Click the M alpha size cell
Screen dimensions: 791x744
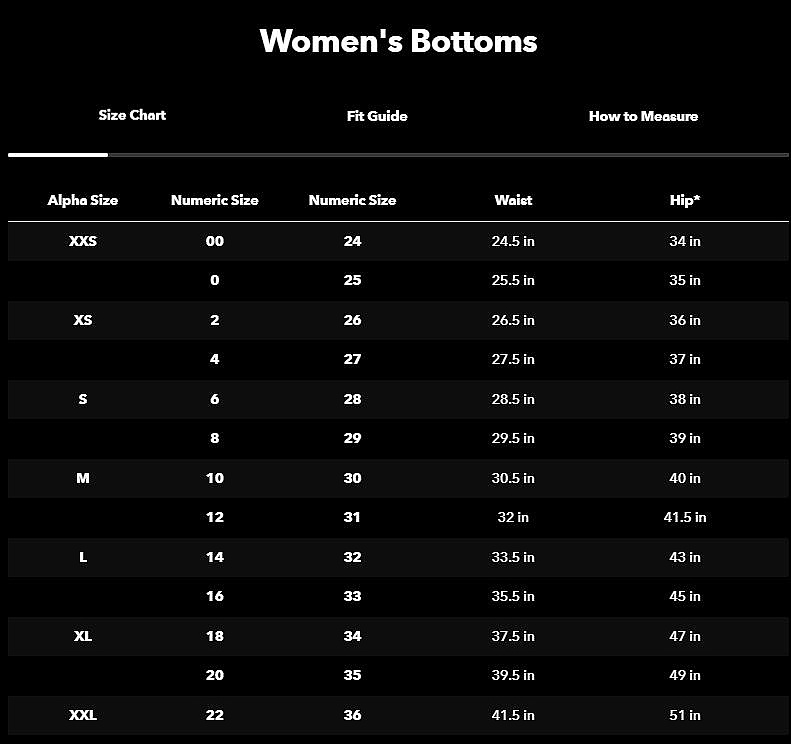[83, 478]
